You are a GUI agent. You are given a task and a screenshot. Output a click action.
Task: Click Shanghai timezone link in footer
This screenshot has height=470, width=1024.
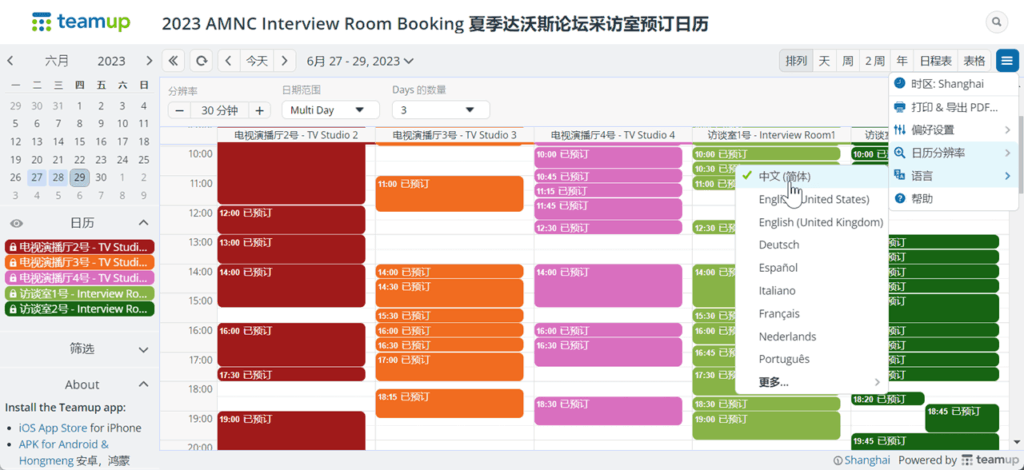tap(867, 460)
